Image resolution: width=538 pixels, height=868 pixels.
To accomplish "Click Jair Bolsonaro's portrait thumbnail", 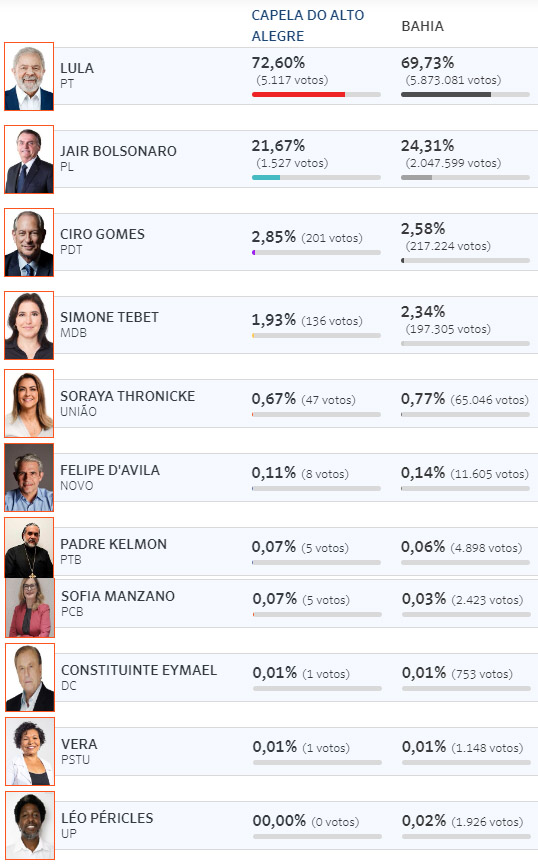I will 29,159.
